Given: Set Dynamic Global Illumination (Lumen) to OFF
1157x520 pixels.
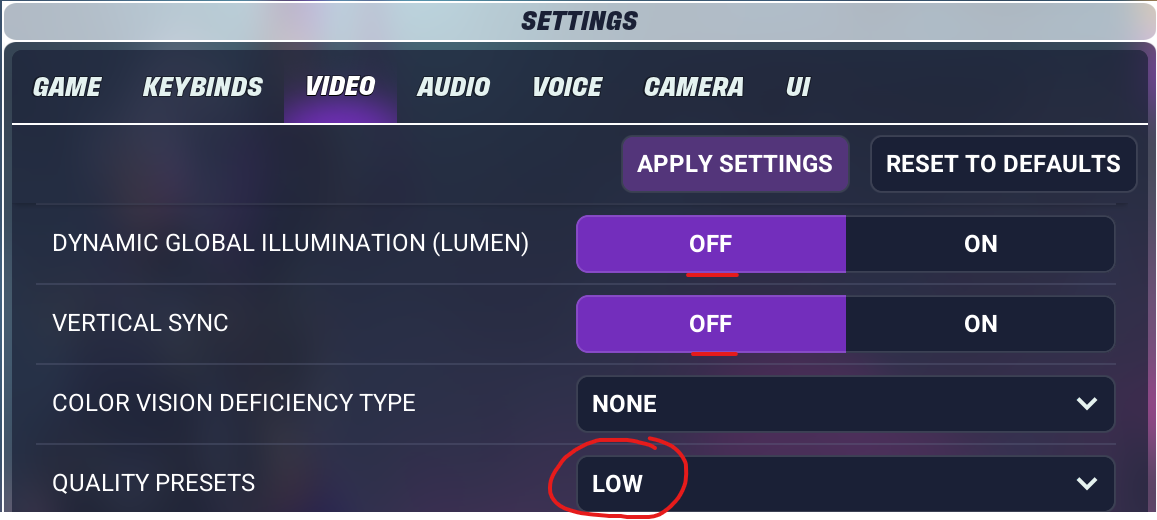Looking at the screenshot, I should tap(711, 244).
